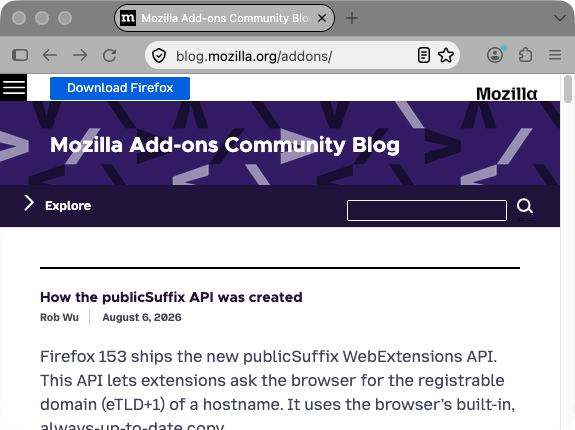The width and height of the screenshot is (575, 430).
Task: Open the tracking protection shield panel
Action: click(x=159, y=56)
